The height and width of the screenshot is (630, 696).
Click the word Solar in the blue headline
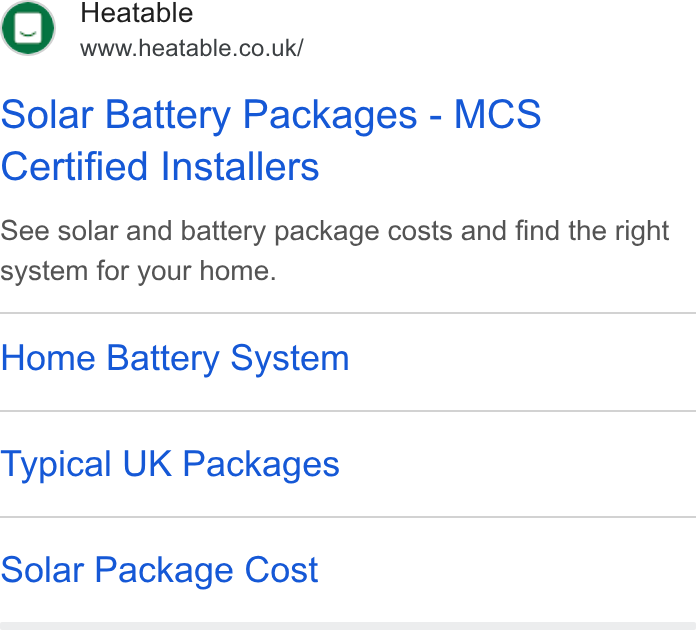pos(47,115)
